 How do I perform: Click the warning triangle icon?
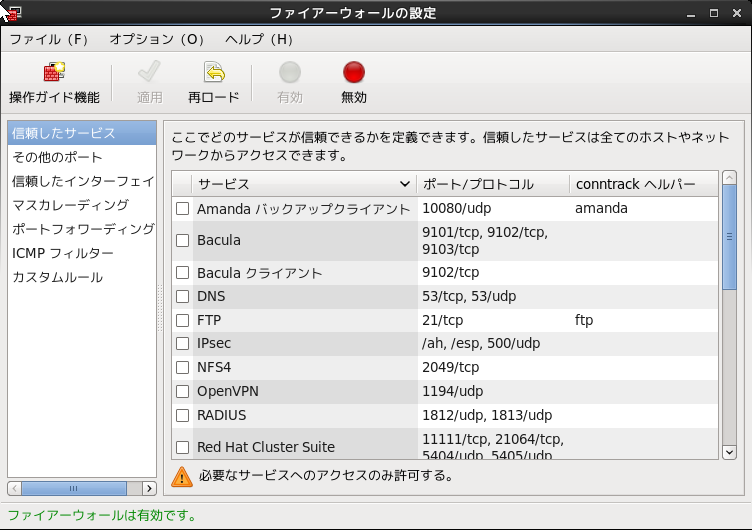[182, 477]
